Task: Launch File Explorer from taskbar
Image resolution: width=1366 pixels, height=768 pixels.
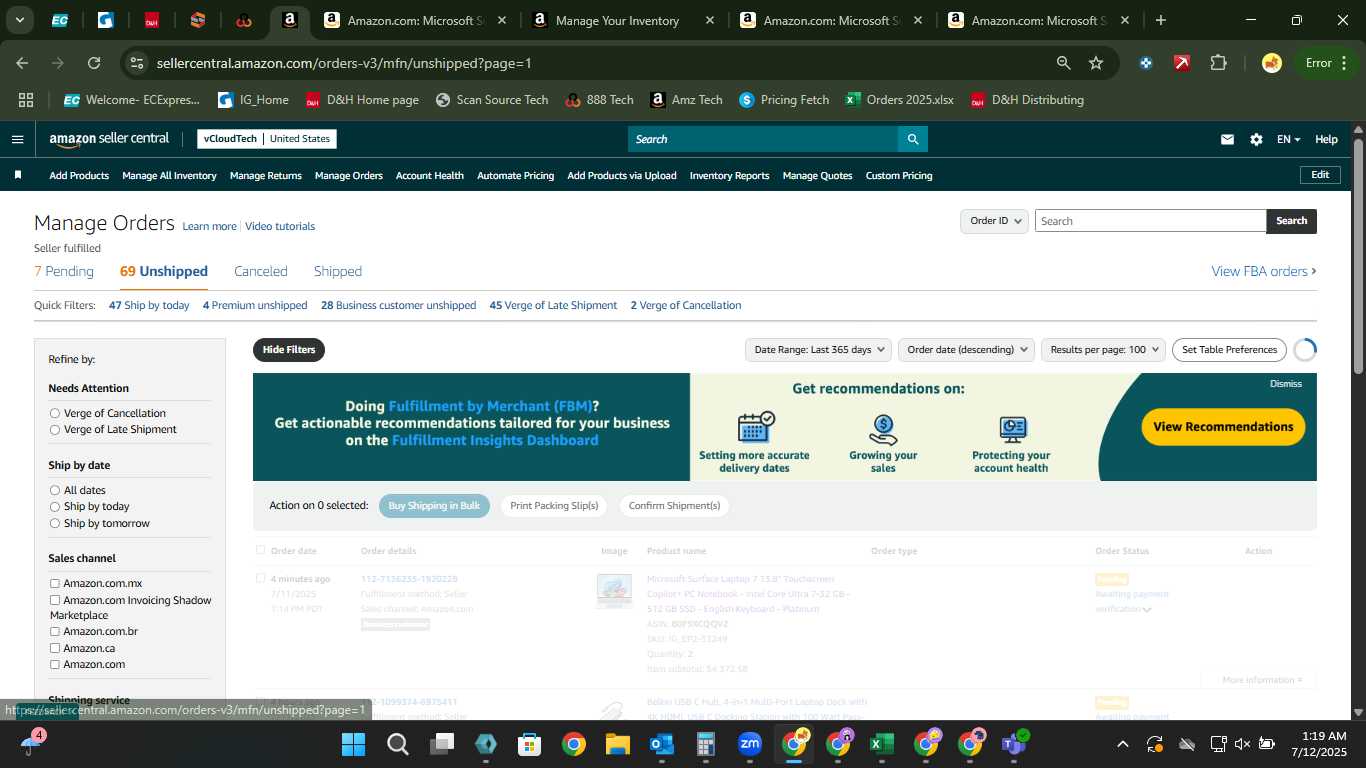Action: coord(617,744)
